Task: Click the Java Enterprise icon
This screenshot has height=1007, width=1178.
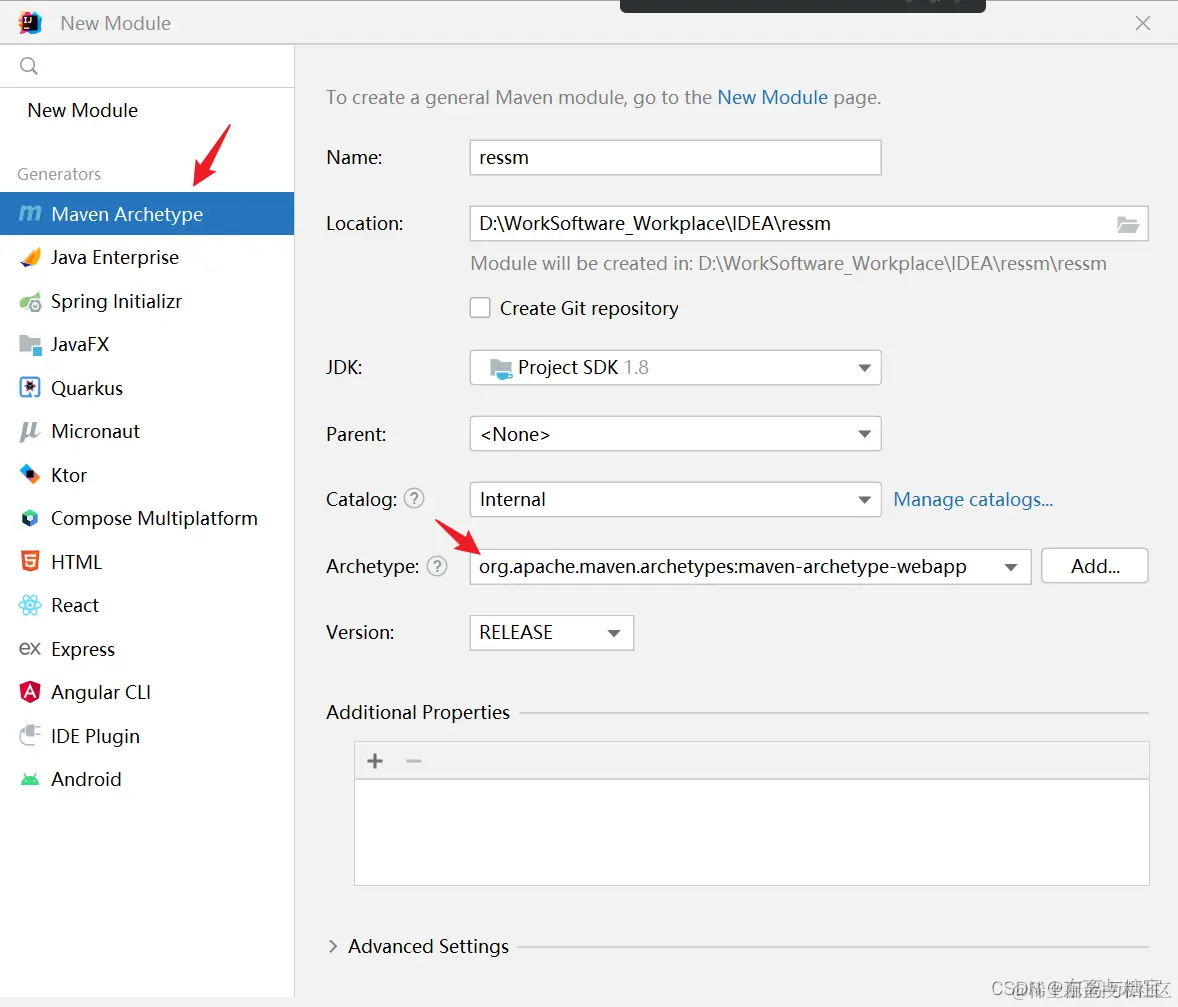Action: [30, 258]
